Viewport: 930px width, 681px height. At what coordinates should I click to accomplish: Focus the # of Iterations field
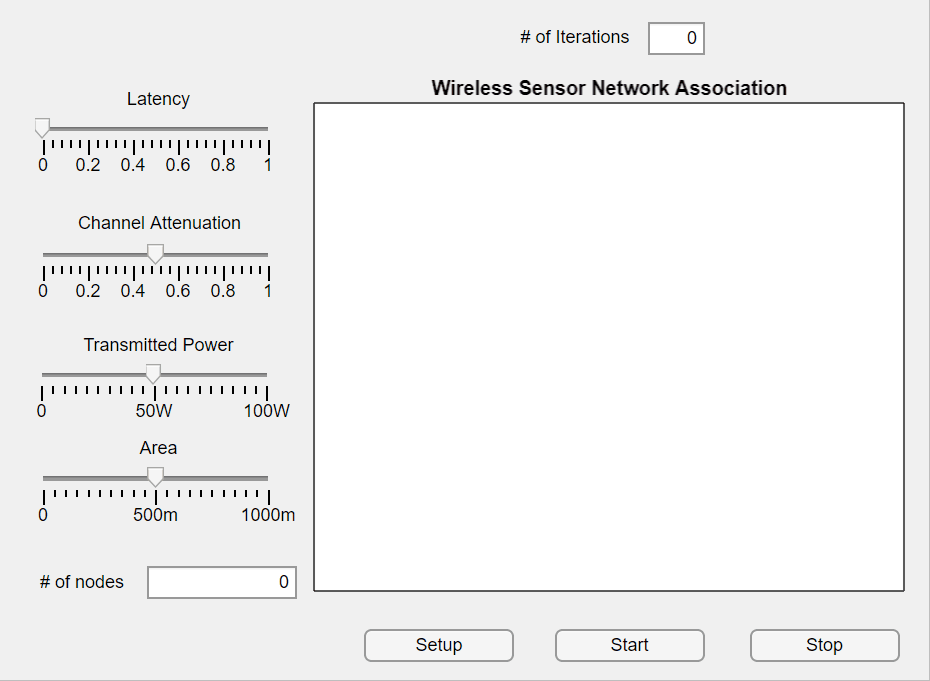point(676,38)
